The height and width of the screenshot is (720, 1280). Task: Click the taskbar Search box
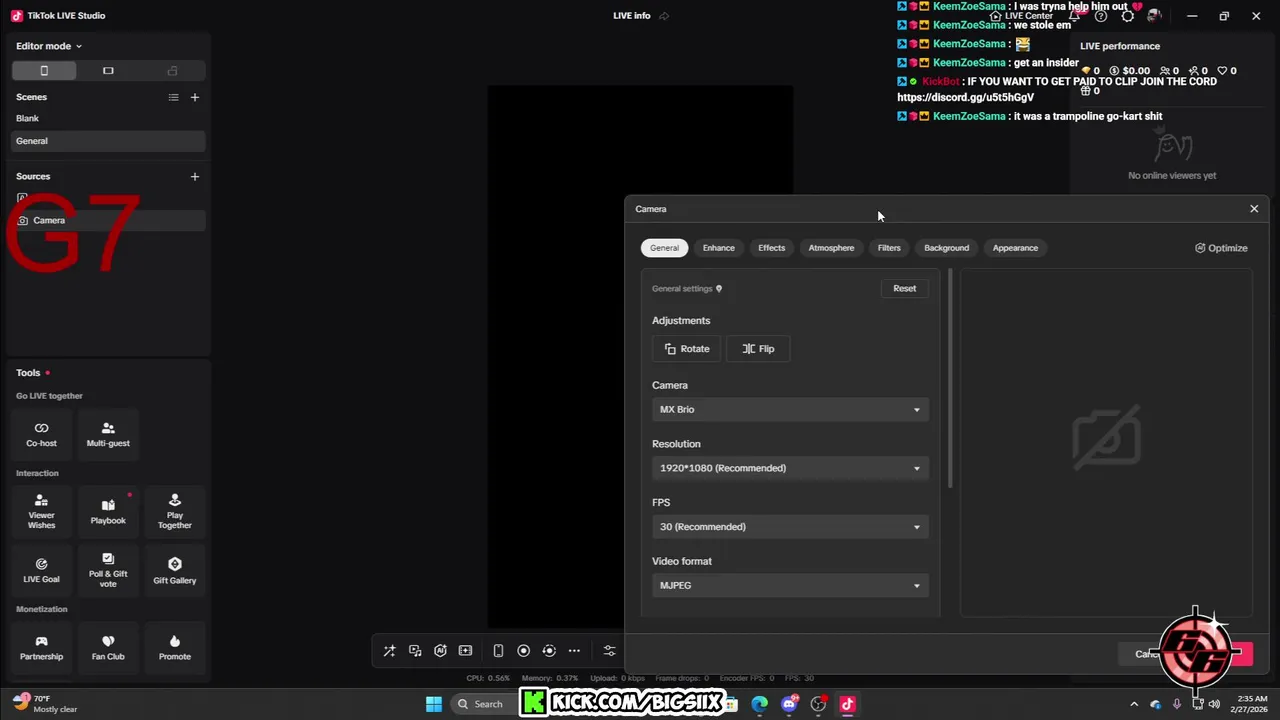click(483, 704)
